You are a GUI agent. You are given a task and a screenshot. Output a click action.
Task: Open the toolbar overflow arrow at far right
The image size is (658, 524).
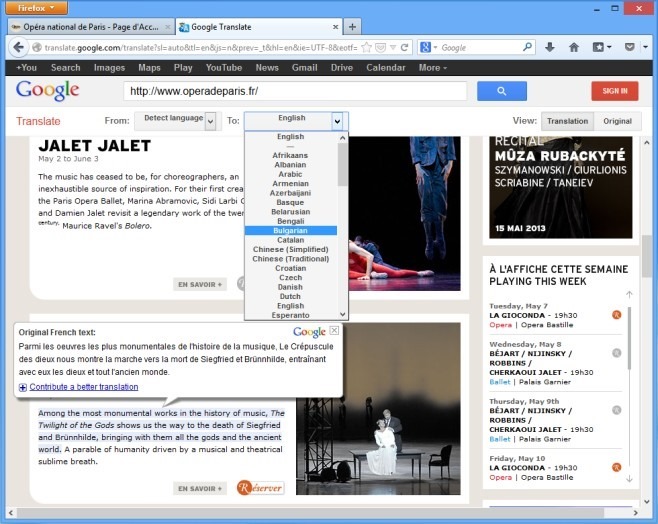645,47
